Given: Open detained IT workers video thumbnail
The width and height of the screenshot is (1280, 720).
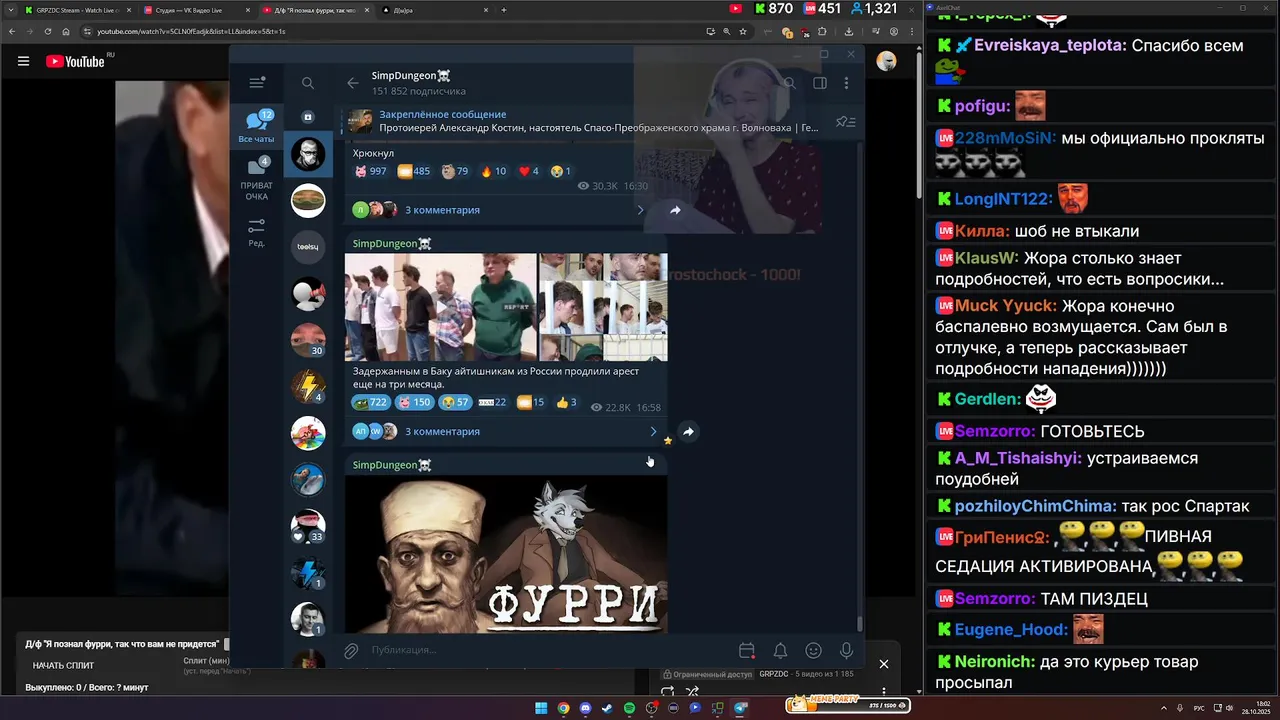Looking at the screenshot, I should pos(441,307).
